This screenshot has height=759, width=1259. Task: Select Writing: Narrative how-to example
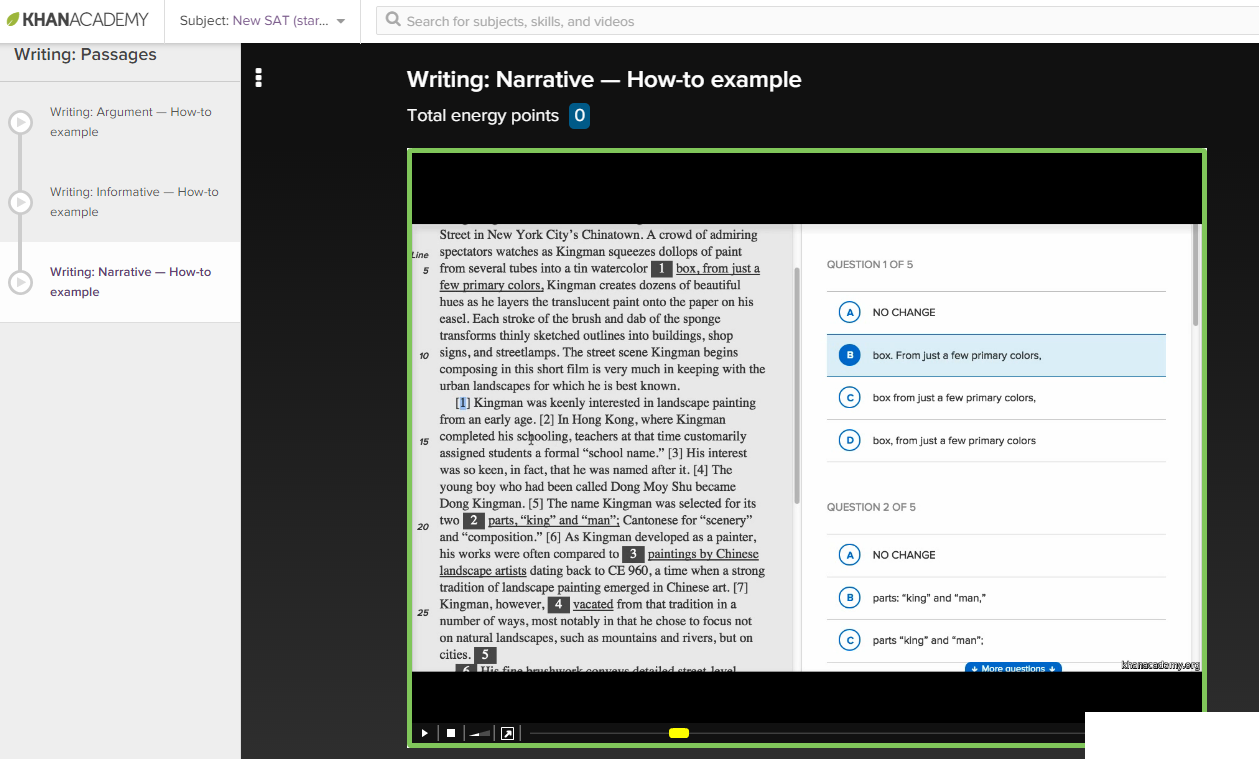coord(131,282)
